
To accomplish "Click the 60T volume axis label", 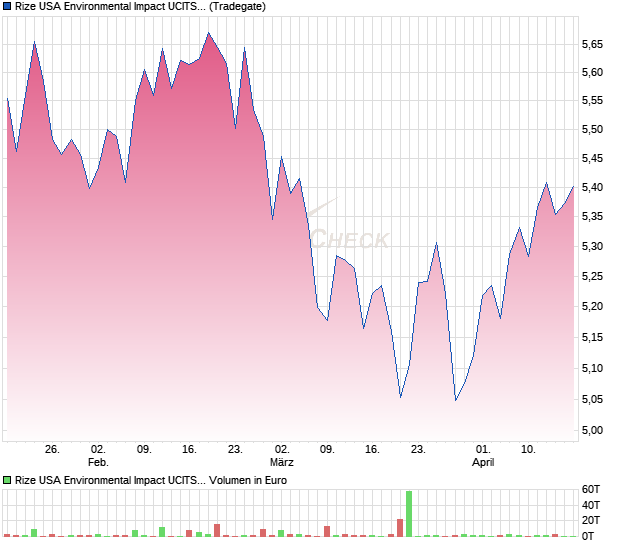I will tap(591, 490).
